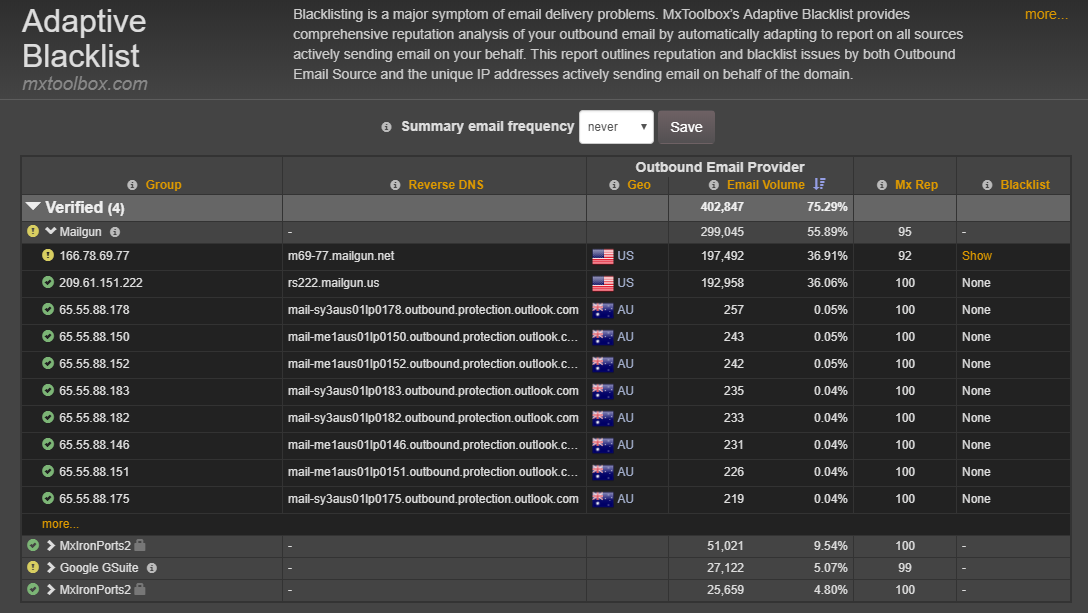
Task: Open the summary email frequency dropdown
Action: pyautogui.click(x=616, y=127)
